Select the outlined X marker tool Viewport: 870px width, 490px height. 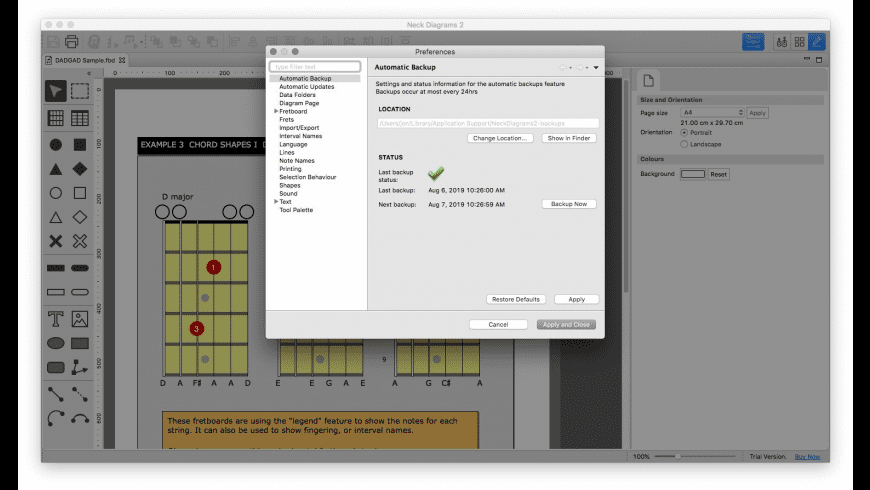click(x=80, y=241)
